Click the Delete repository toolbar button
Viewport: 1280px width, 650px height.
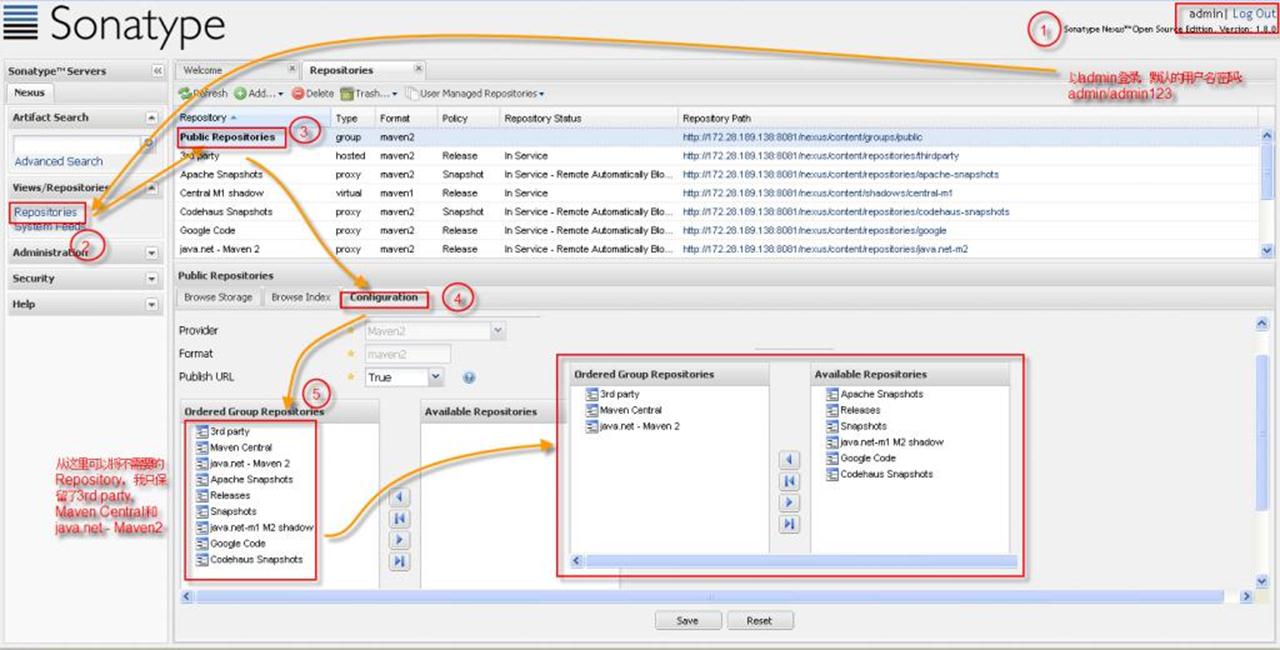tap(313, 93)
